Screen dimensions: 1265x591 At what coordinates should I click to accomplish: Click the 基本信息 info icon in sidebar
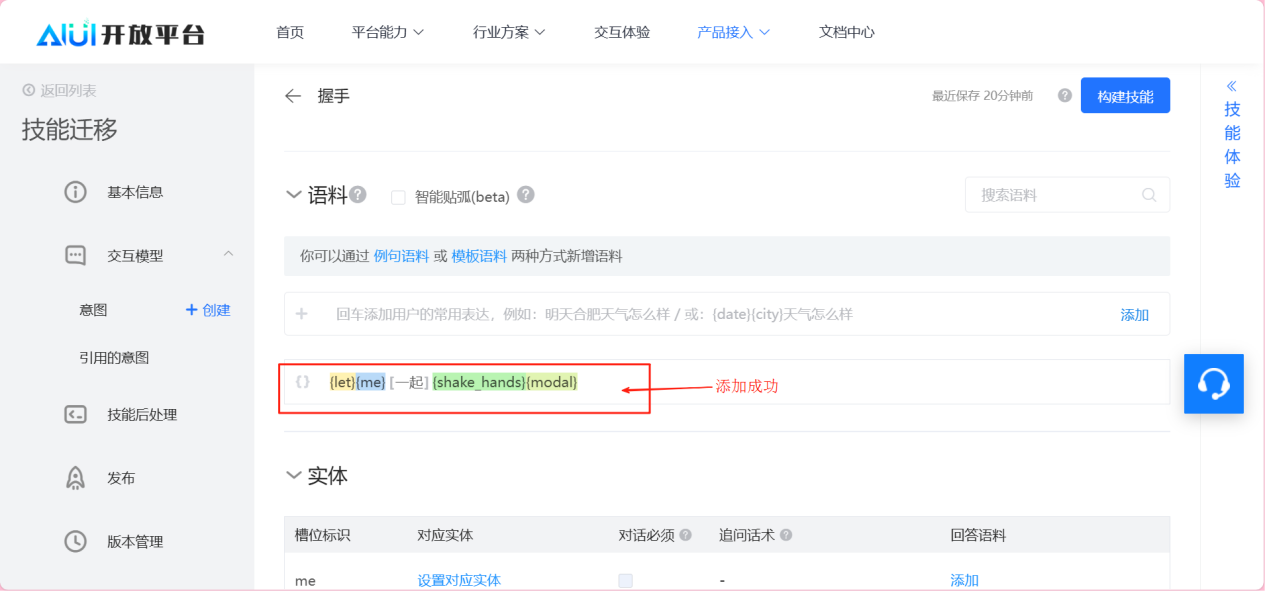point(75,192)
